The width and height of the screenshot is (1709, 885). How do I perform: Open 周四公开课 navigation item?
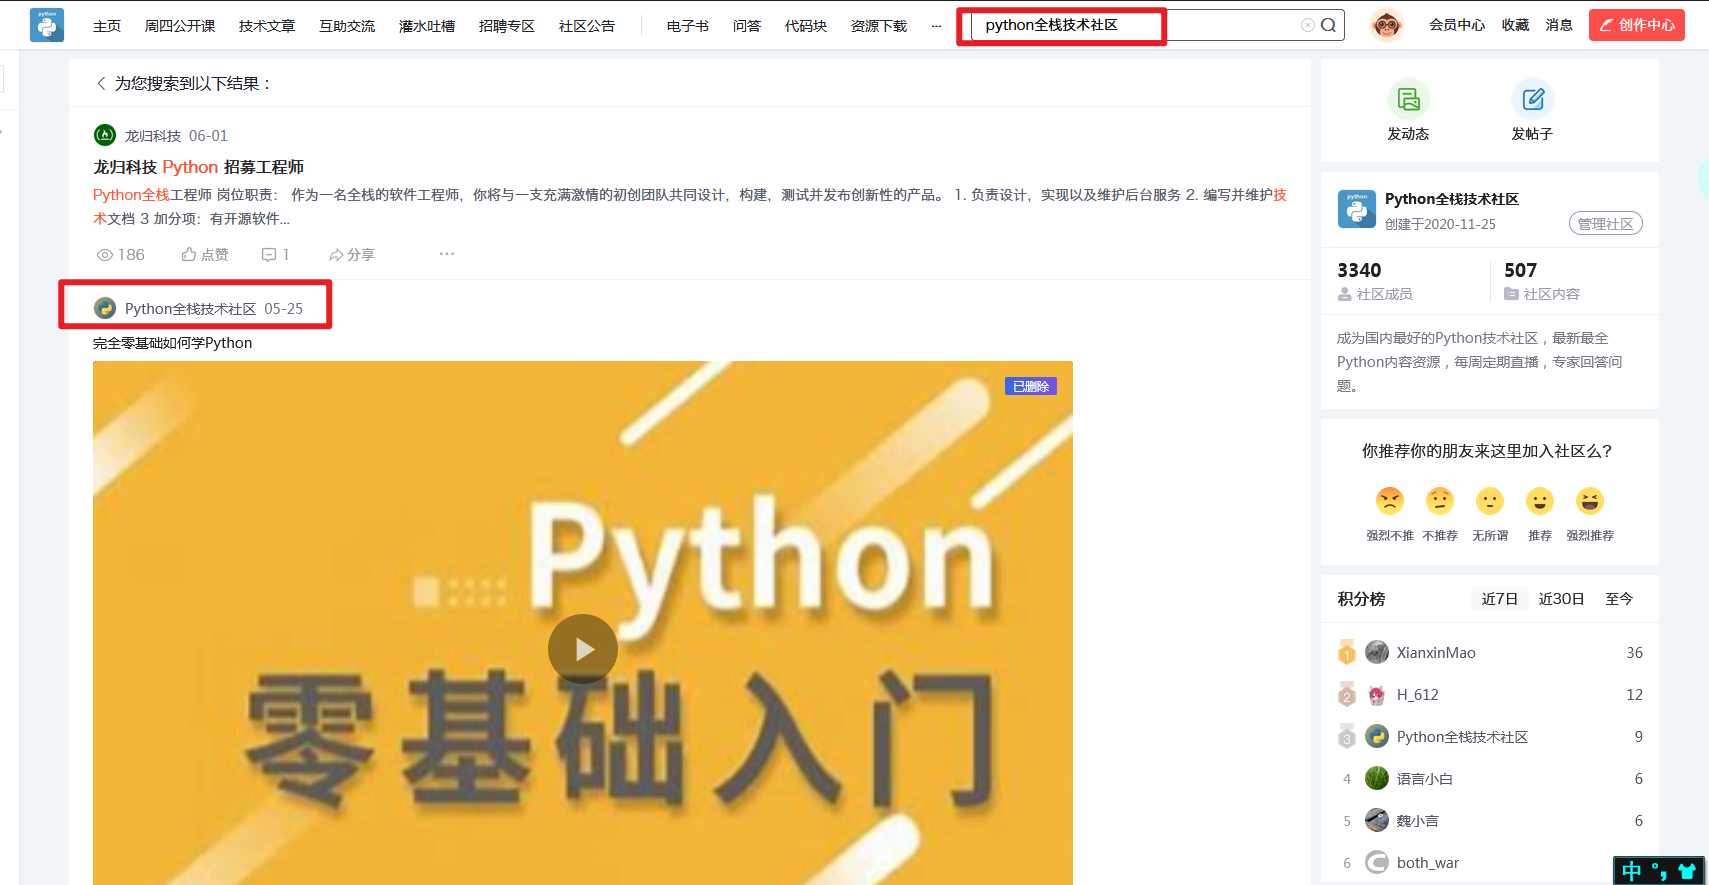(180, 26)
